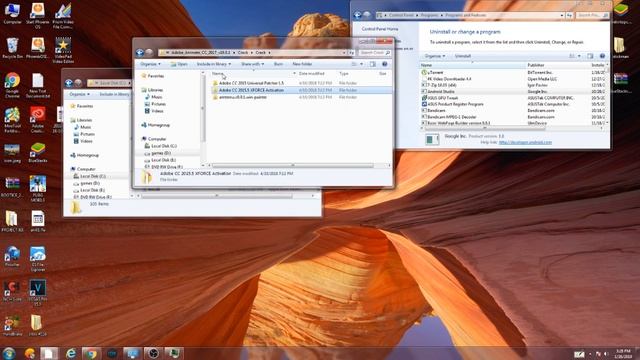Click Include in library in Local Disk window
The image size is (640, 360).
[115, 94]
